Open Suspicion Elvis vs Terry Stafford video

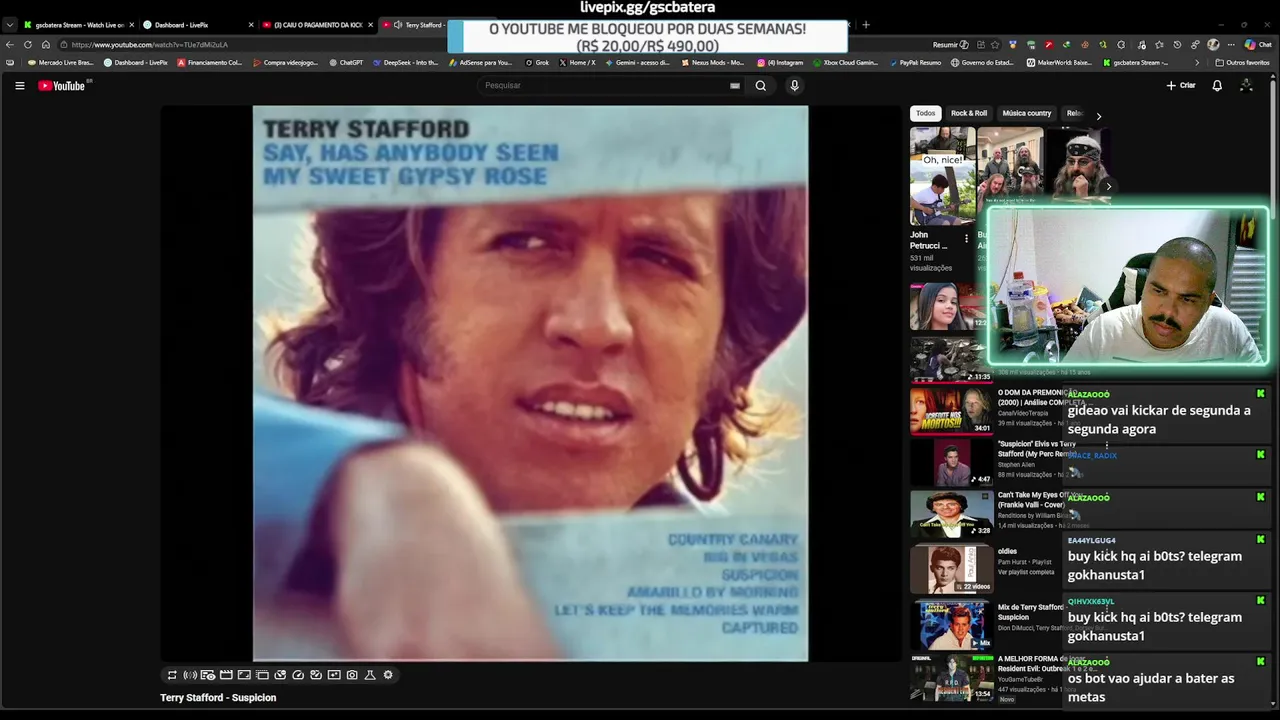pyautogui.click(x=951, y=463)
